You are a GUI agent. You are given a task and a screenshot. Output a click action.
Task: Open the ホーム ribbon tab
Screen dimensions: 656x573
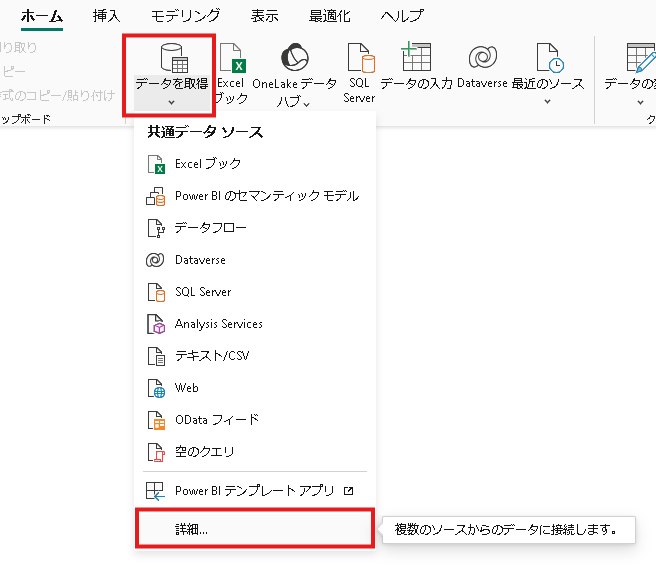(x=42, y=16)
